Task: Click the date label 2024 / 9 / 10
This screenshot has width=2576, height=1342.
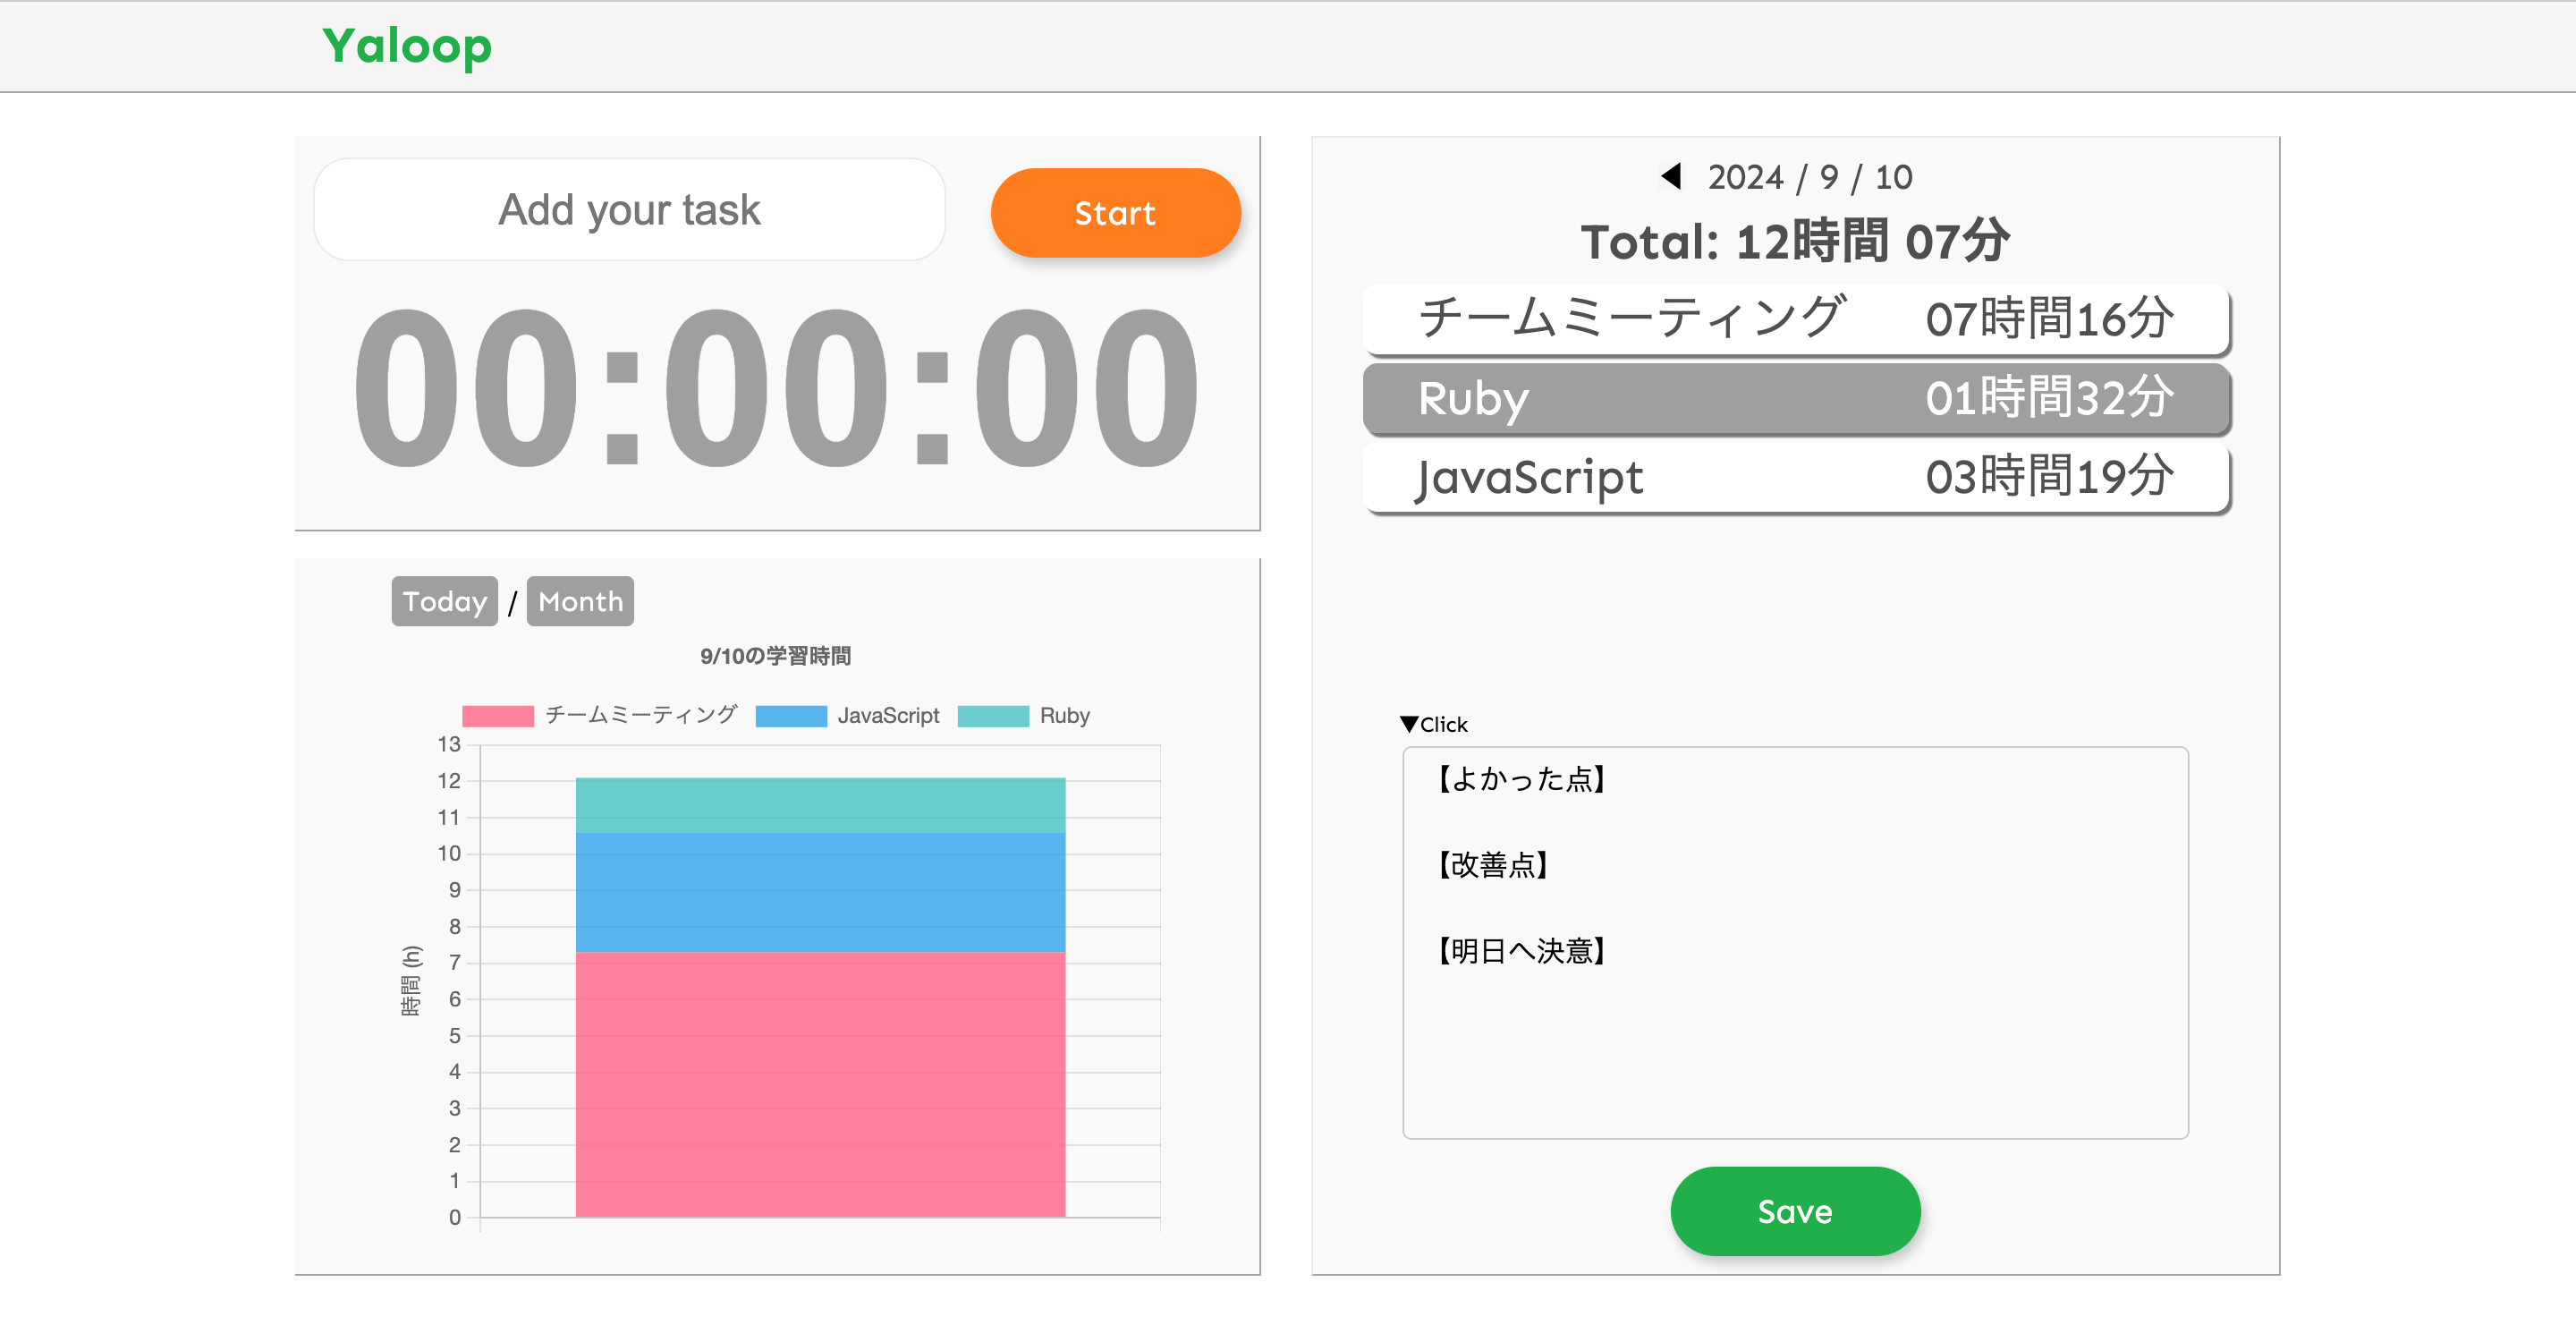Action: coord(1807,176)
